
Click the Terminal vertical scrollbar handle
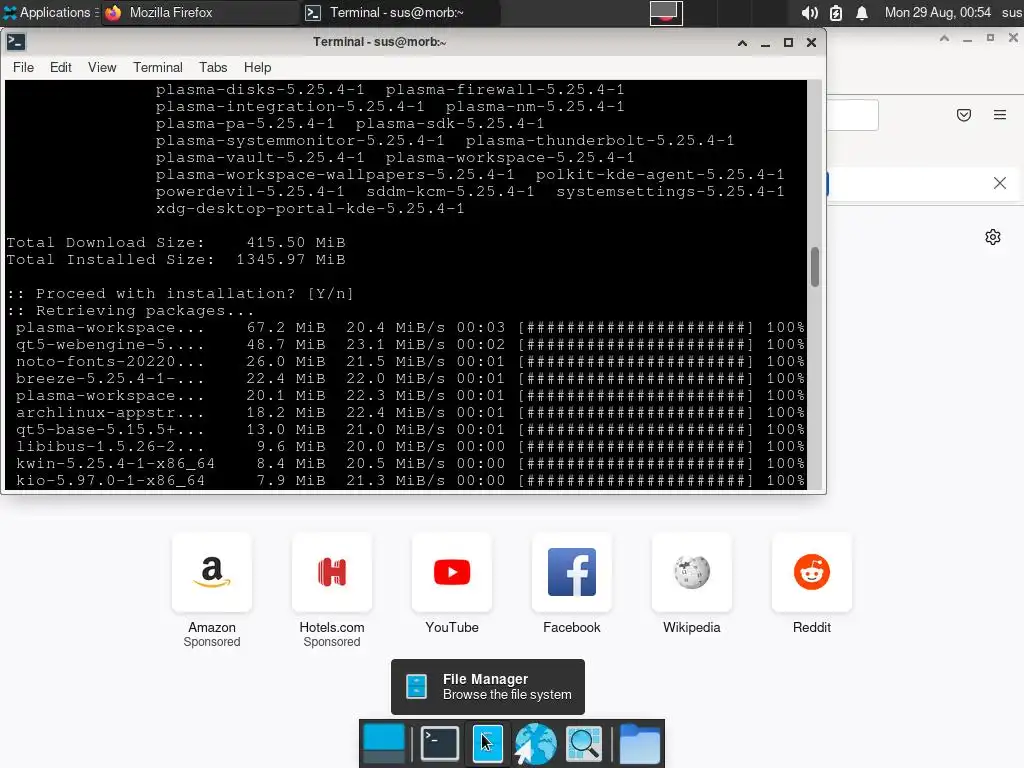[x=814, y=266]
